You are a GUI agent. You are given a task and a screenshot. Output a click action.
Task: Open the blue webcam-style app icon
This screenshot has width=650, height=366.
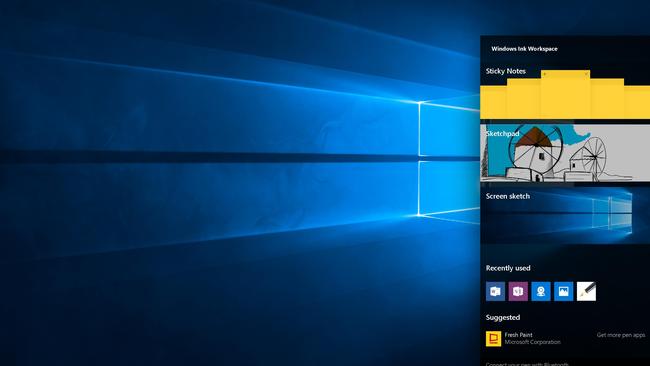pyautogui.click(x=541, y=291)
